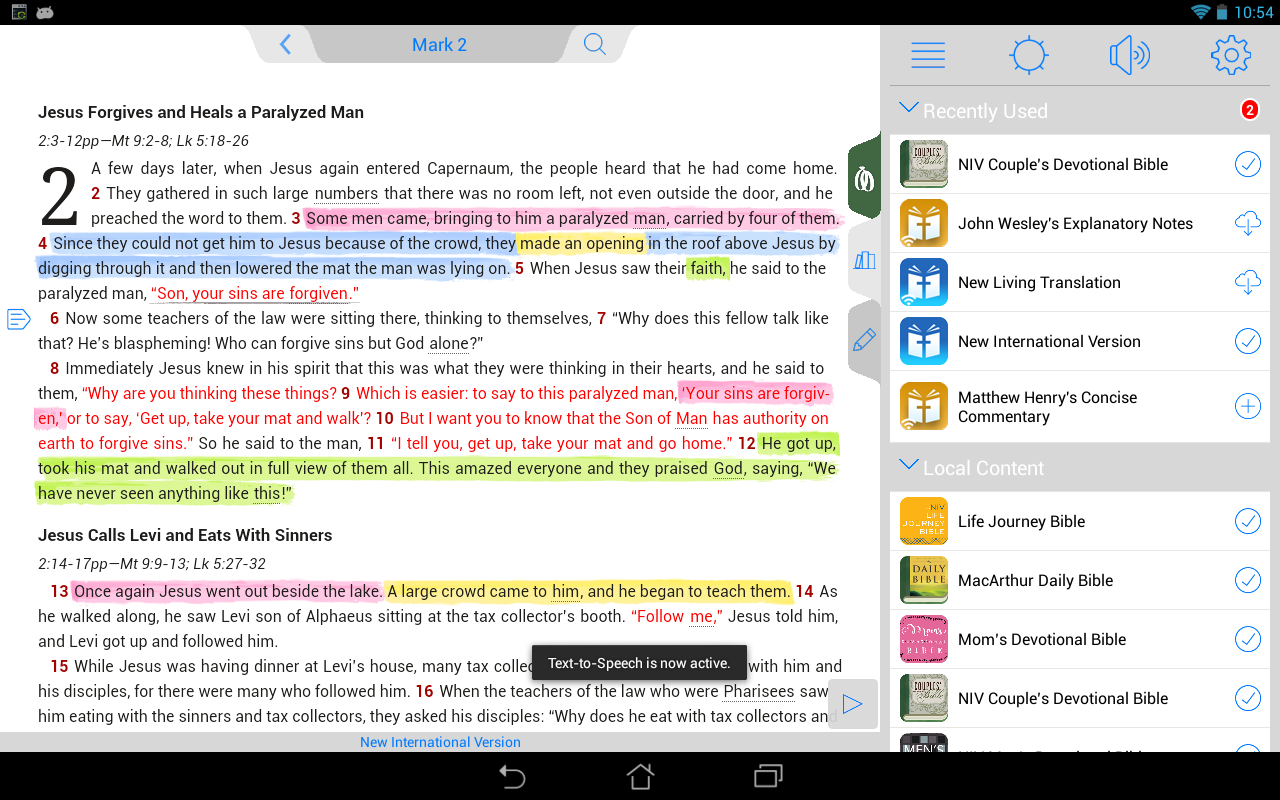Tap the battery status icon
This screenshot has width=1280, height=800.
pos(1221,12)
